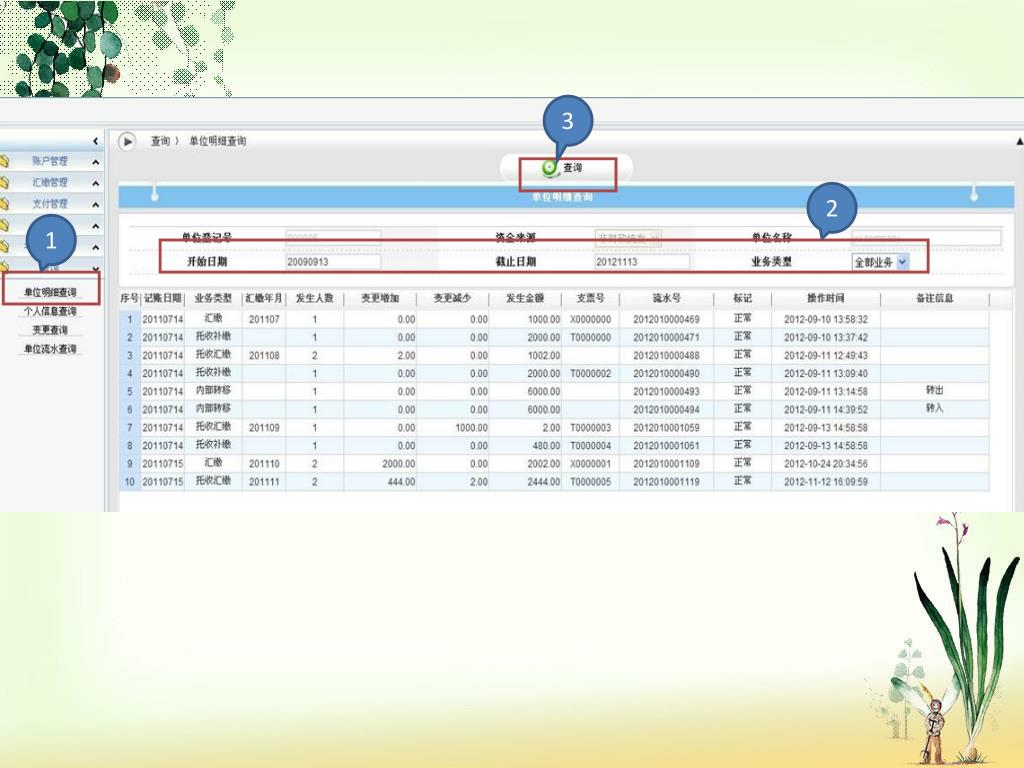
Task: Click the folder icon beside 支付管理
Action: tap(4, 203)
